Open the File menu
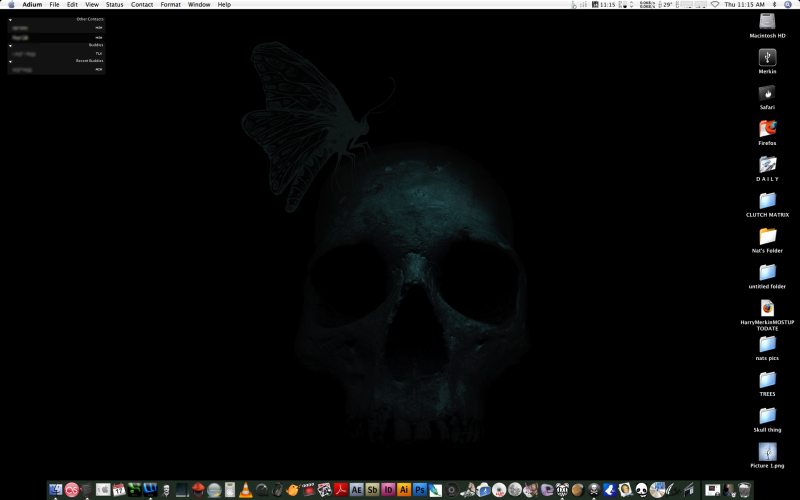 (x=54, y=4)
